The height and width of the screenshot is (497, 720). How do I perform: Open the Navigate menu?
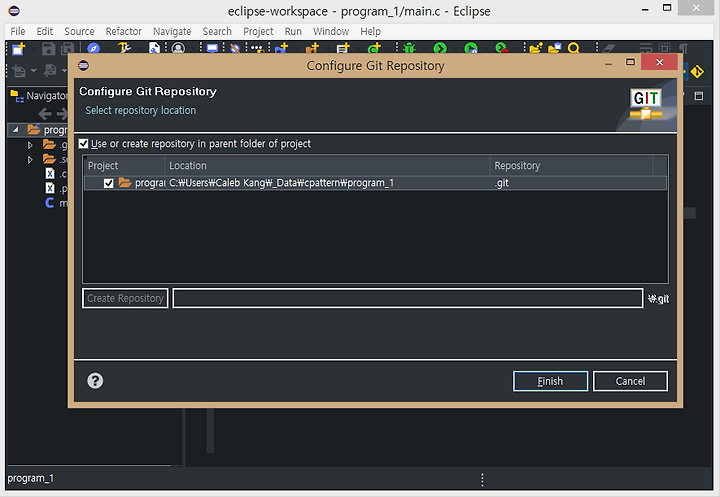point(172,31)
